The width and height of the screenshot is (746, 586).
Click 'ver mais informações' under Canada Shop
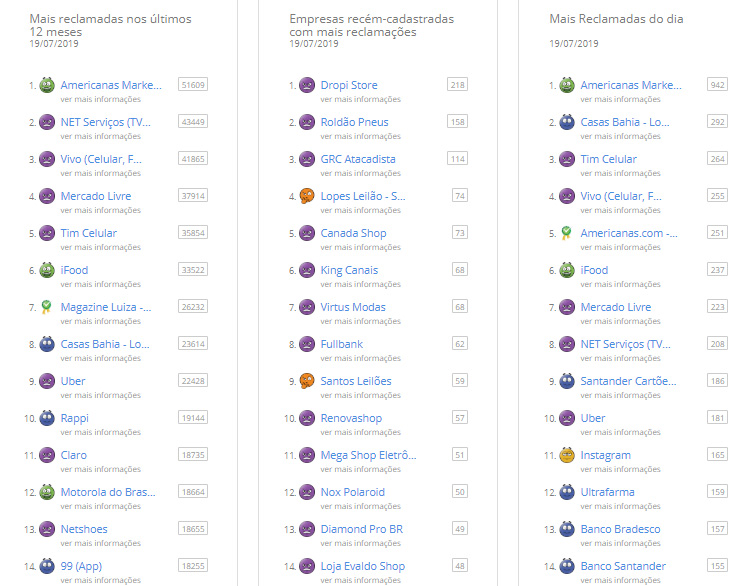(x=360, y=247)
